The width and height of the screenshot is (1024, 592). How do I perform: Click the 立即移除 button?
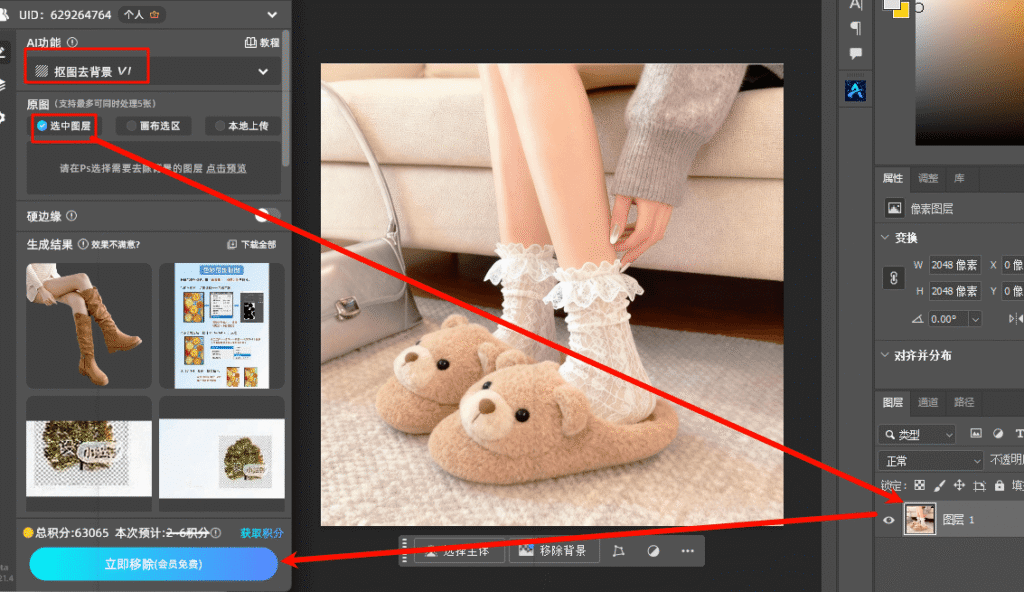click(153, 564)
